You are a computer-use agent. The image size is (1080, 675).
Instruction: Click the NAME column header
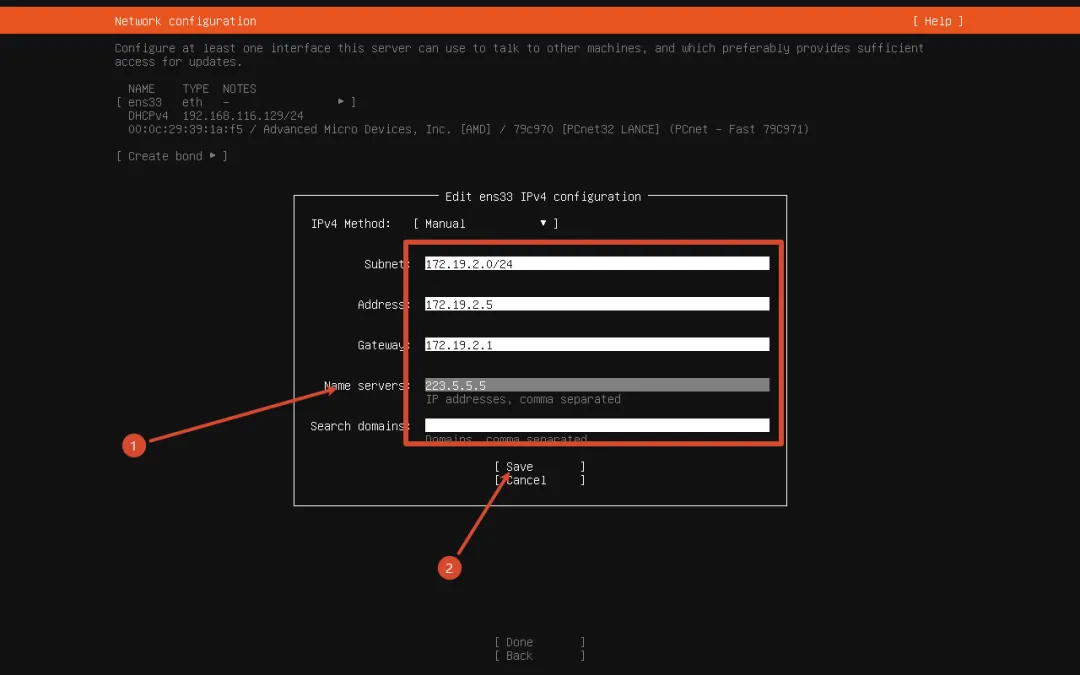click(141, 89)
